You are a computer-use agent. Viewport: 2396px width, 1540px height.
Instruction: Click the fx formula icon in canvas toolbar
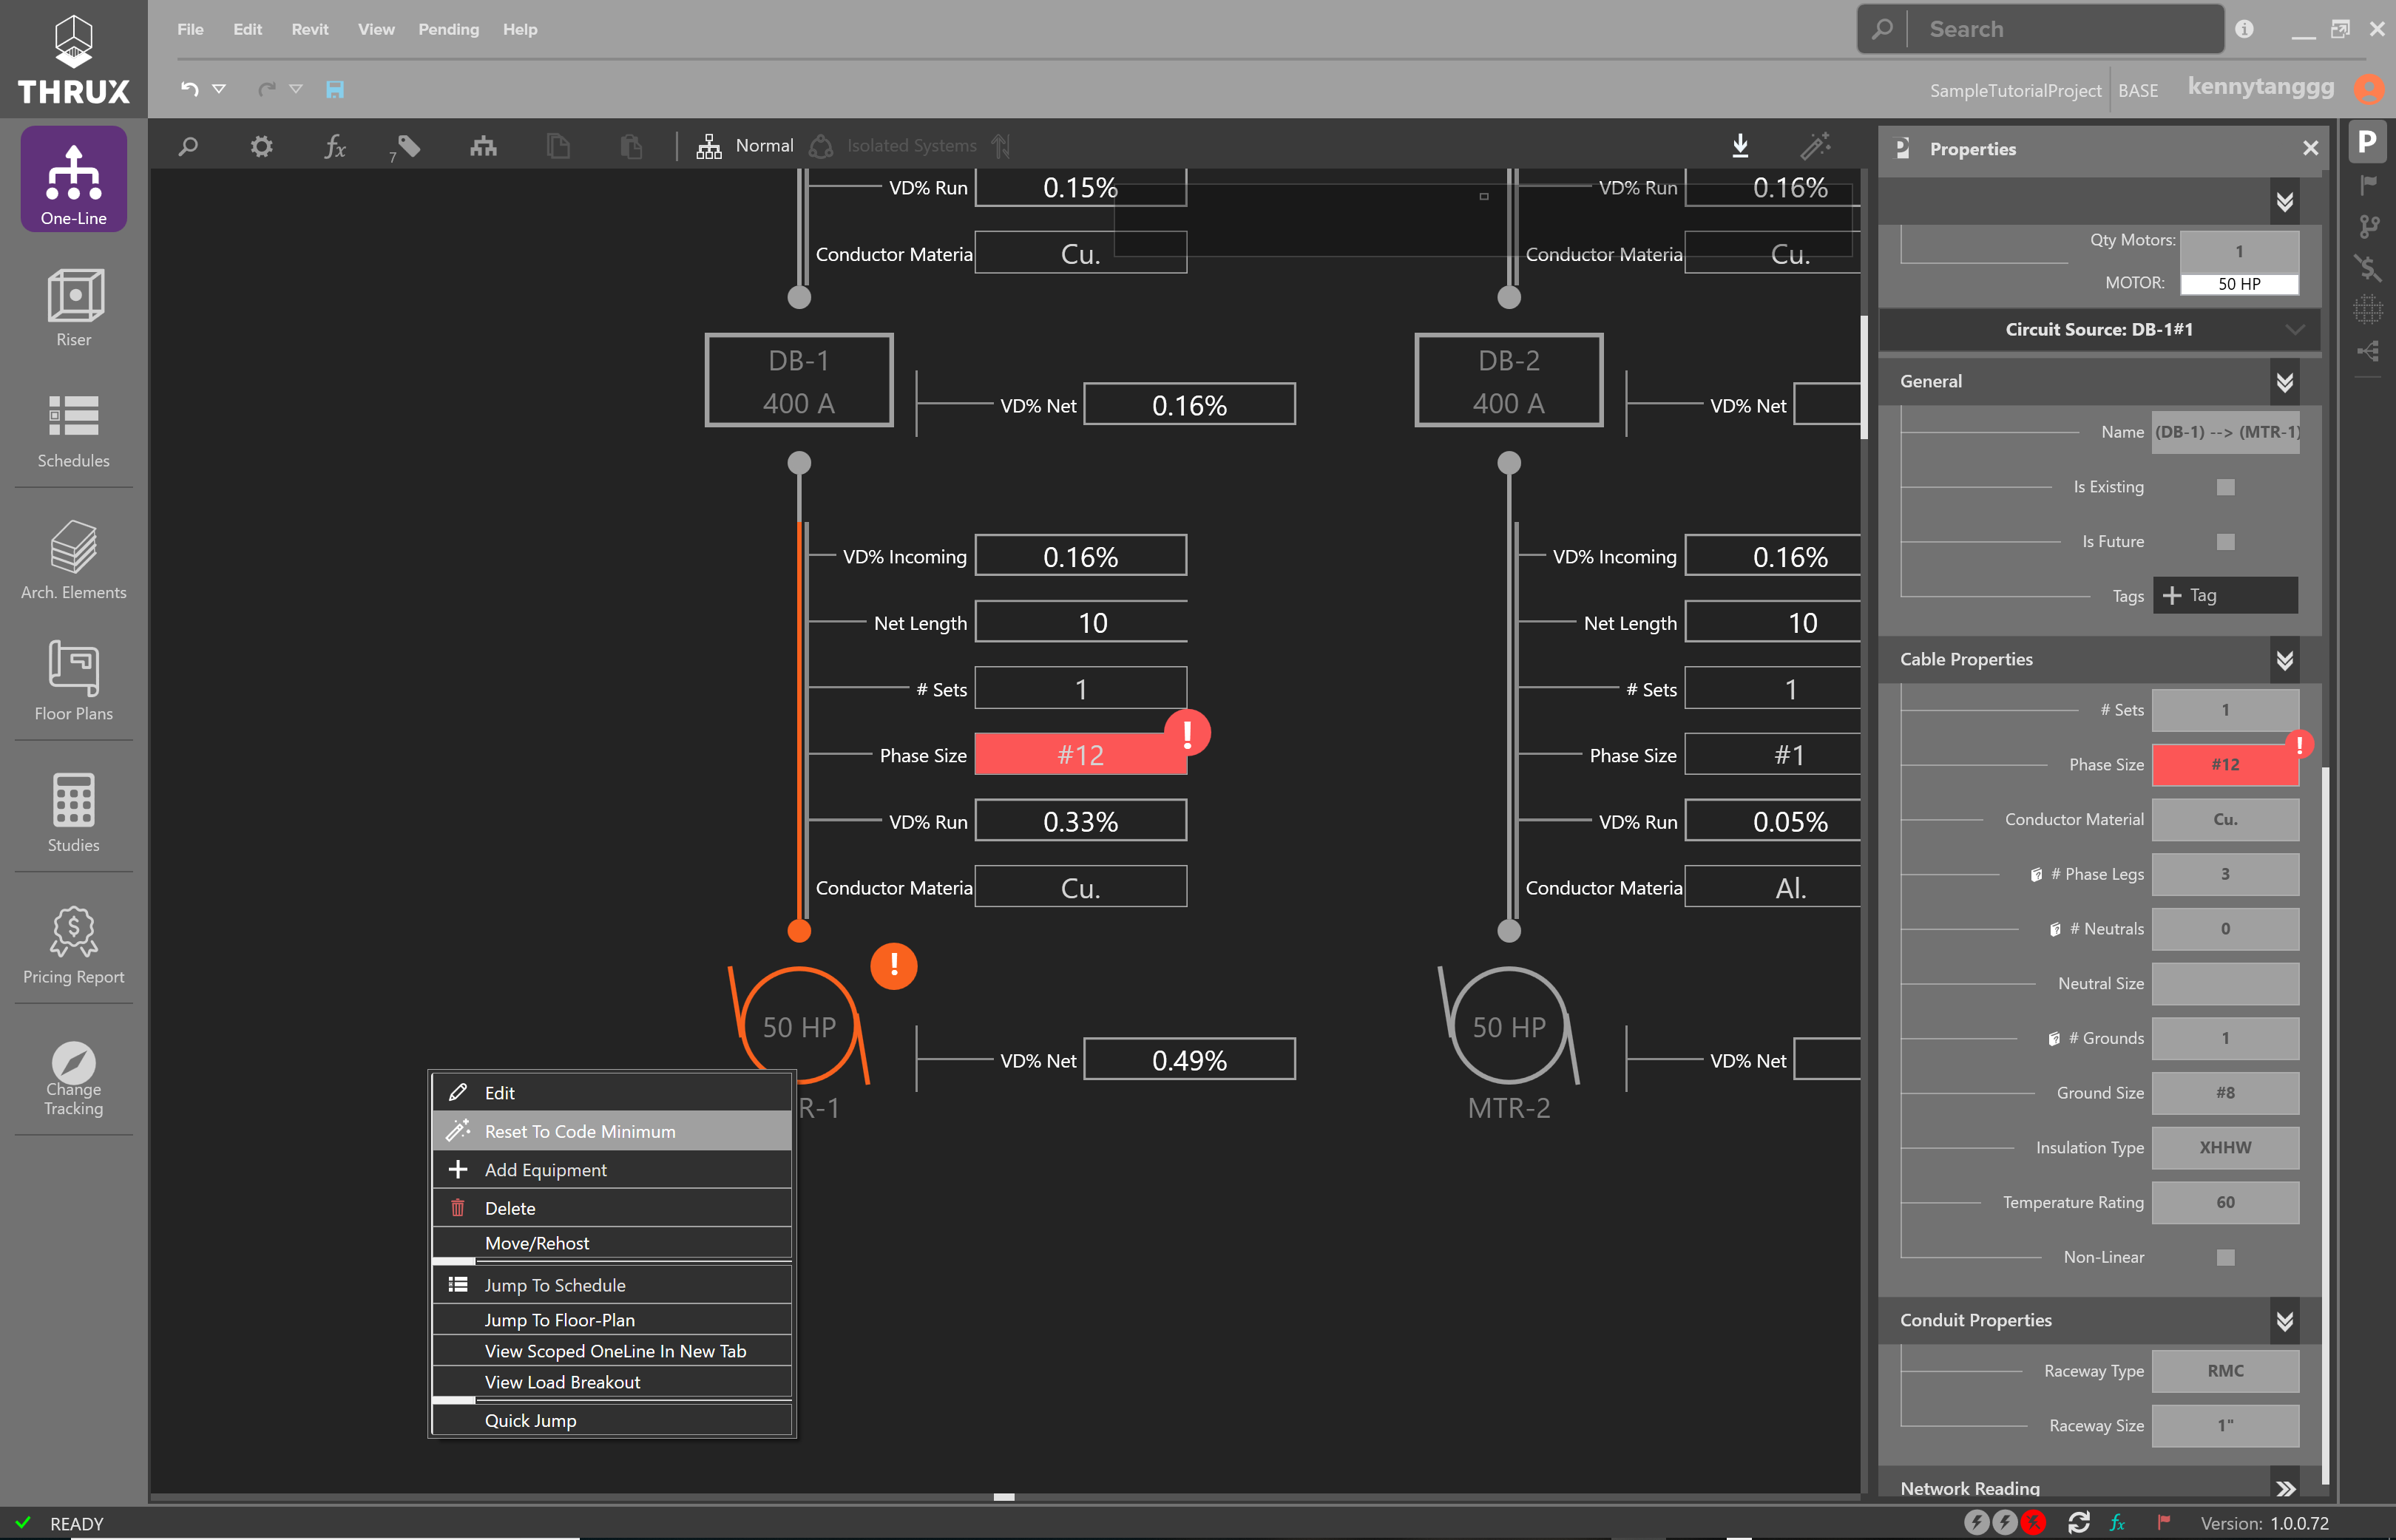pyautogui.click(x=335, y=146)
